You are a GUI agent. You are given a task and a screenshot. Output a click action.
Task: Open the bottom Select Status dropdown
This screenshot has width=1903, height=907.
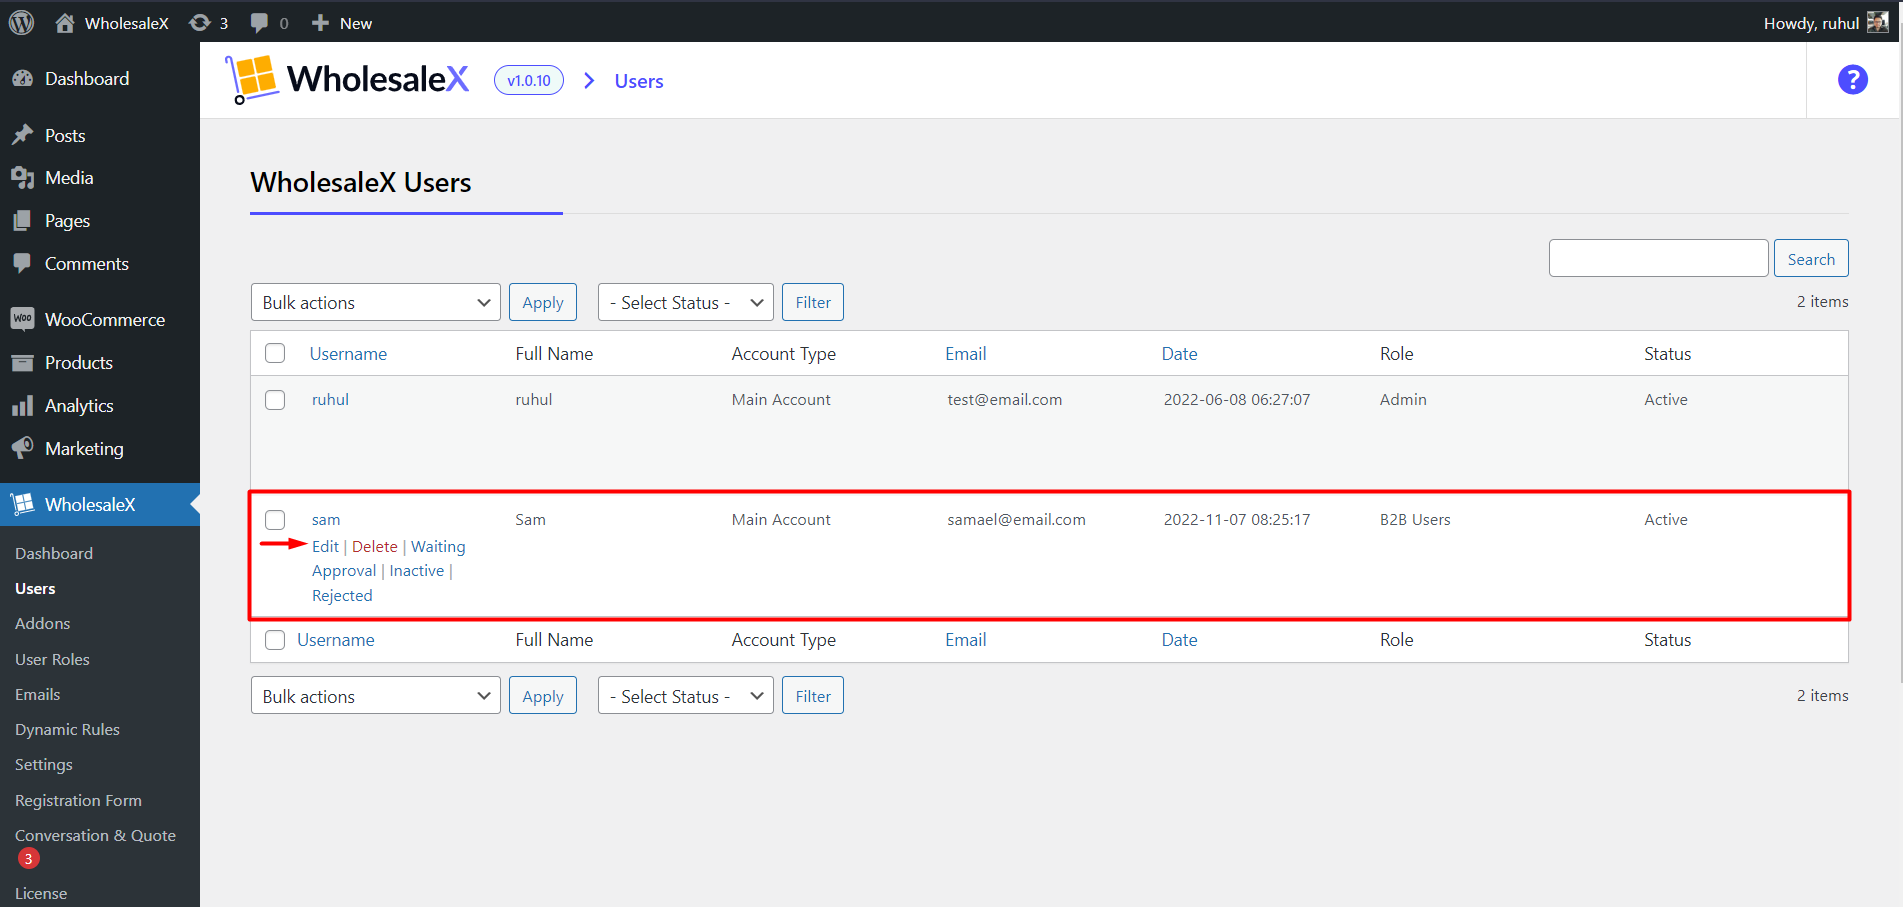pyautogui.click(x=685, y=696)
